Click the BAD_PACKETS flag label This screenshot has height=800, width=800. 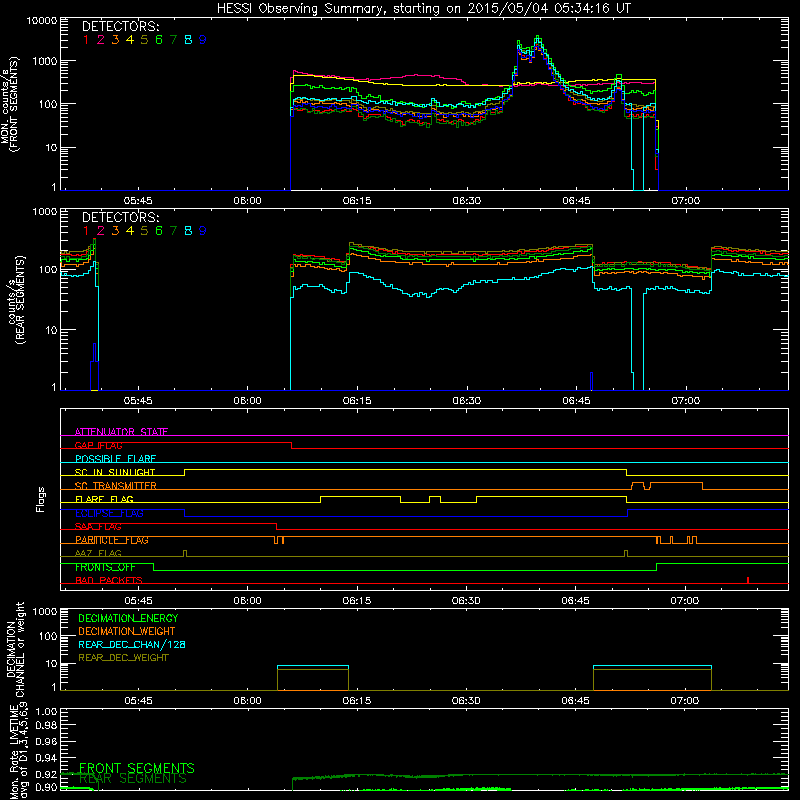[109, 581]
